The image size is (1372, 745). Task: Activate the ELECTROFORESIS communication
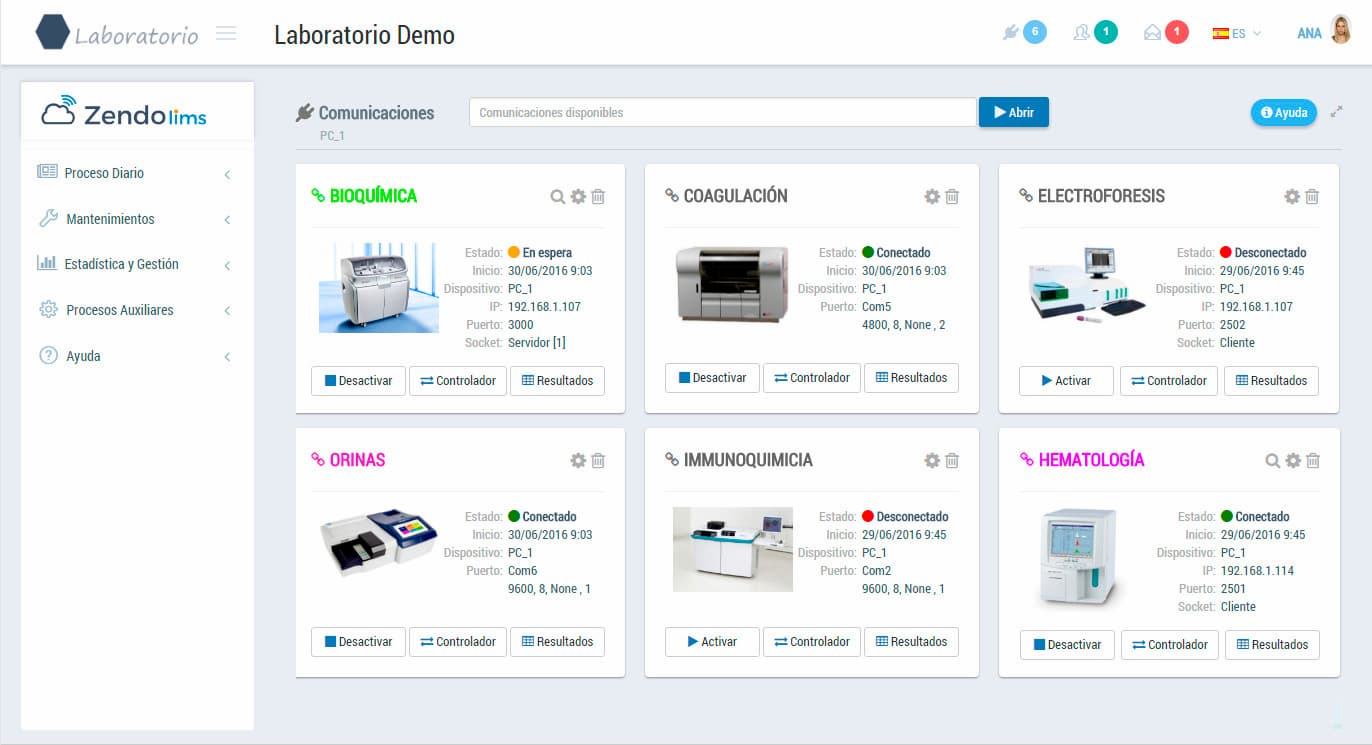(1065, 381)
